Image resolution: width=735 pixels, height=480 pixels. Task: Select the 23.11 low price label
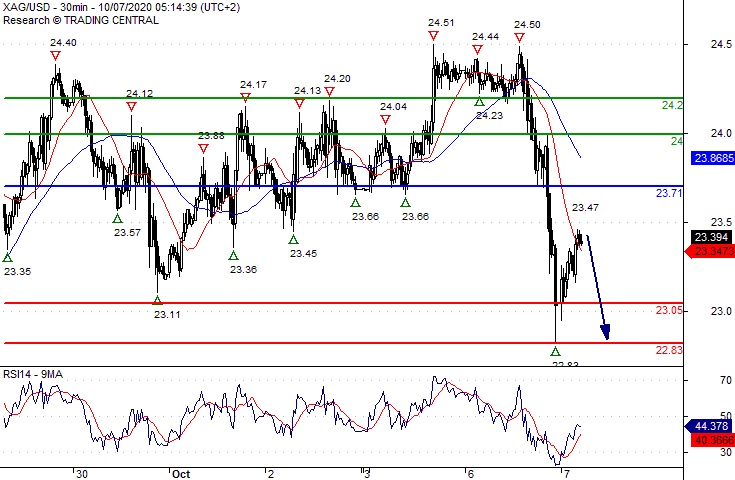point(167,315)
